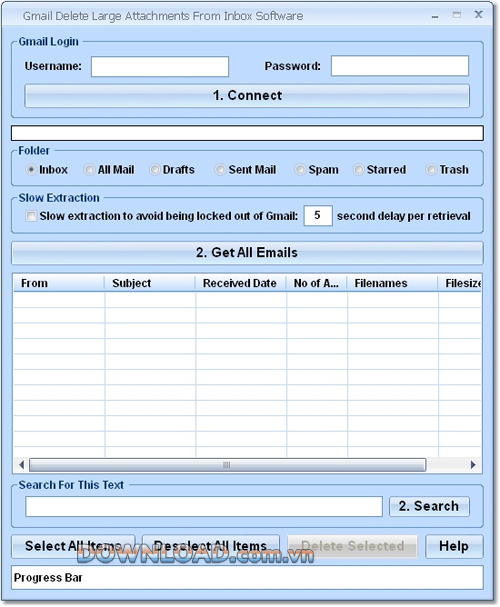The image size is (500, 607).
Task: Enable the slow extraction checkbox
Action: tap(31, 216)
